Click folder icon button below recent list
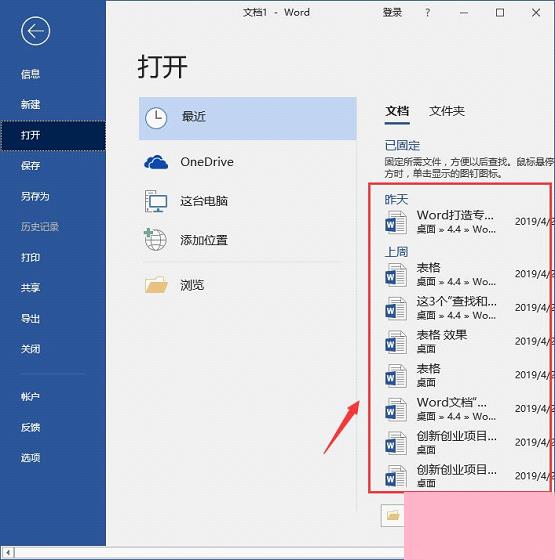 pos(393,515)
